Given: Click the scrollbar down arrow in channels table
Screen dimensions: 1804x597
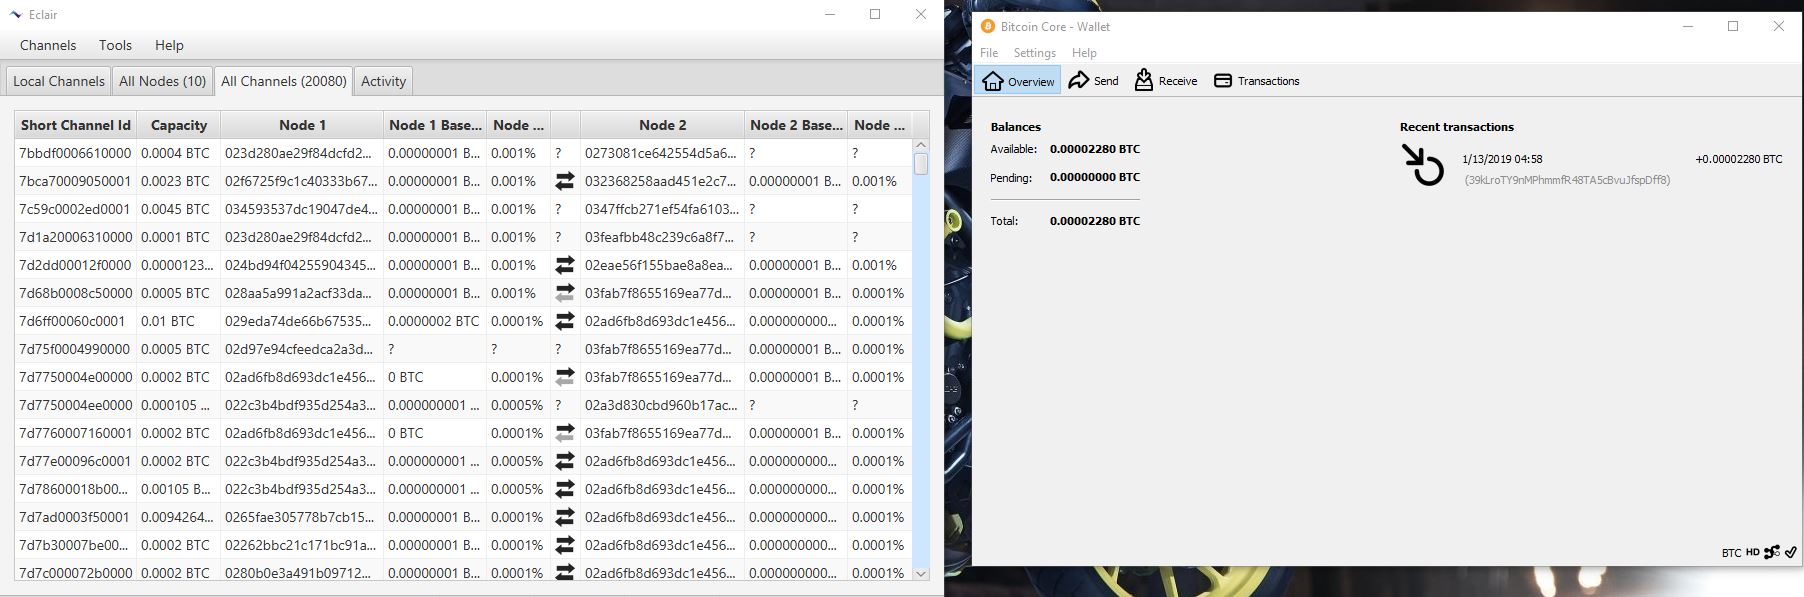Looking at the screenshot, I should 921,574.
